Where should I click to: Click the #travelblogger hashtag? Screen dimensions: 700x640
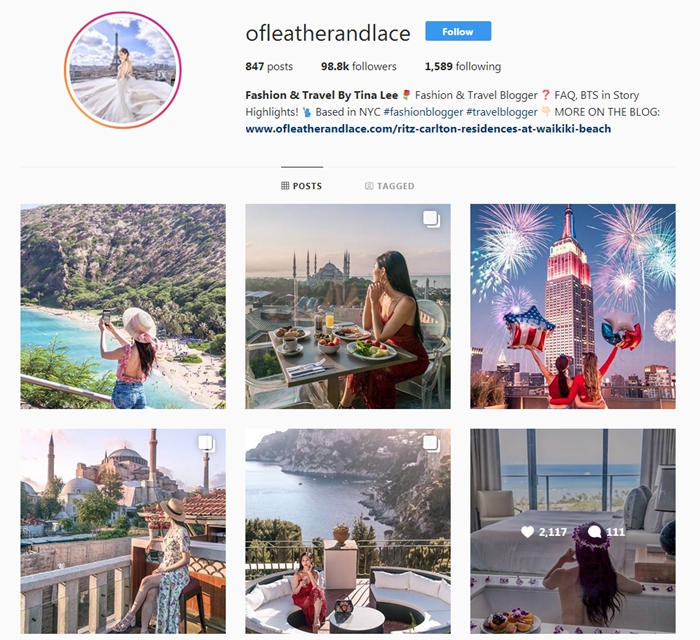pyautogui.click(x=502, y=112)
